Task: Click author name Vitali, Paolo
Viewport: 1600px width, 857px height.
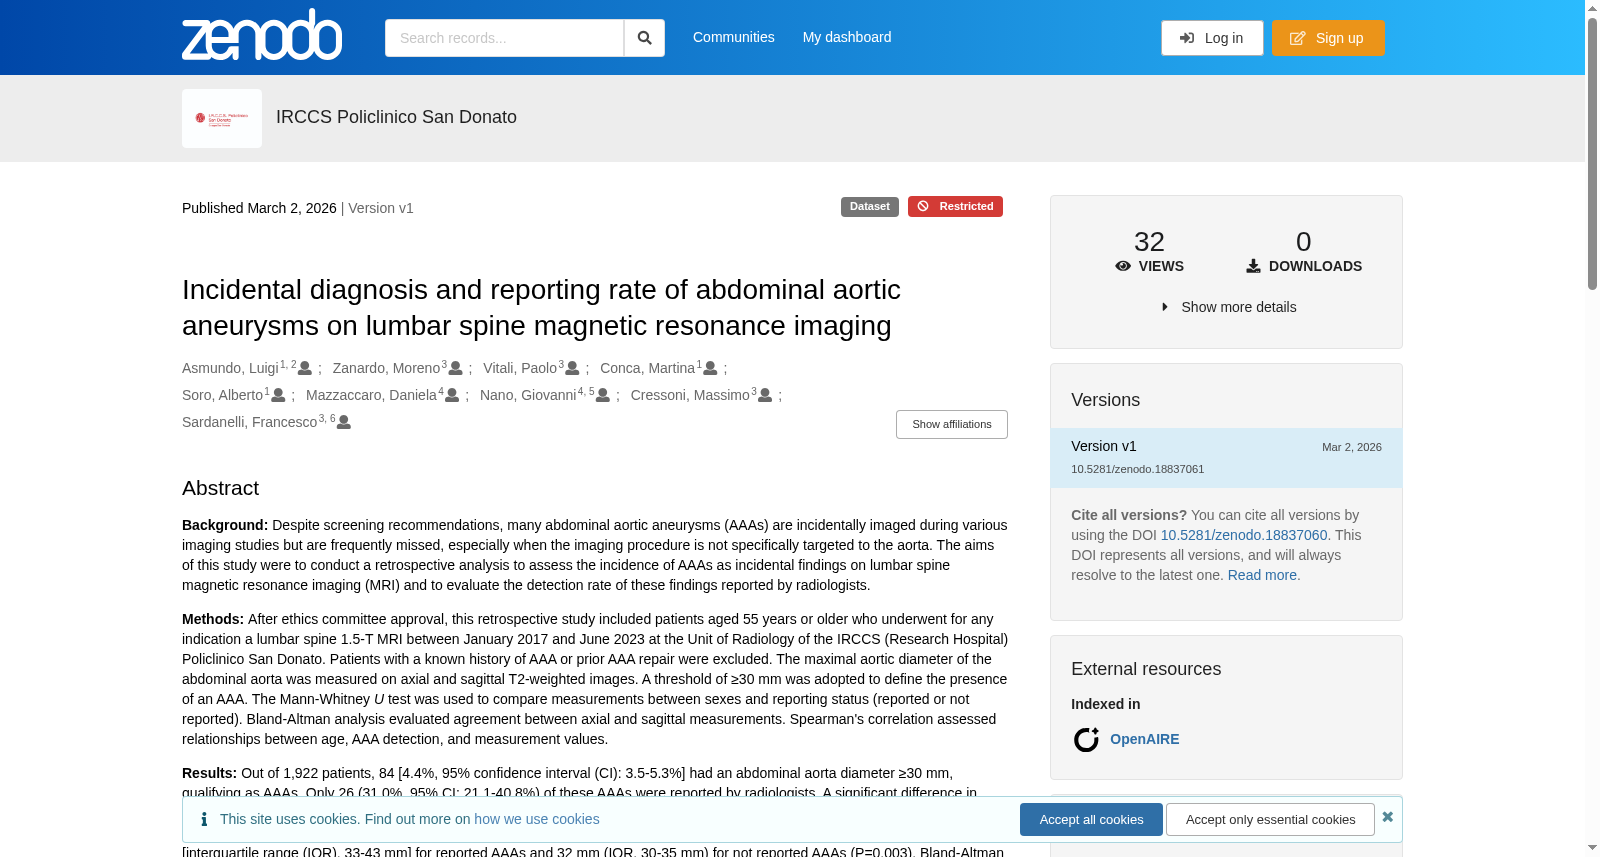Action: click(520, 368)
